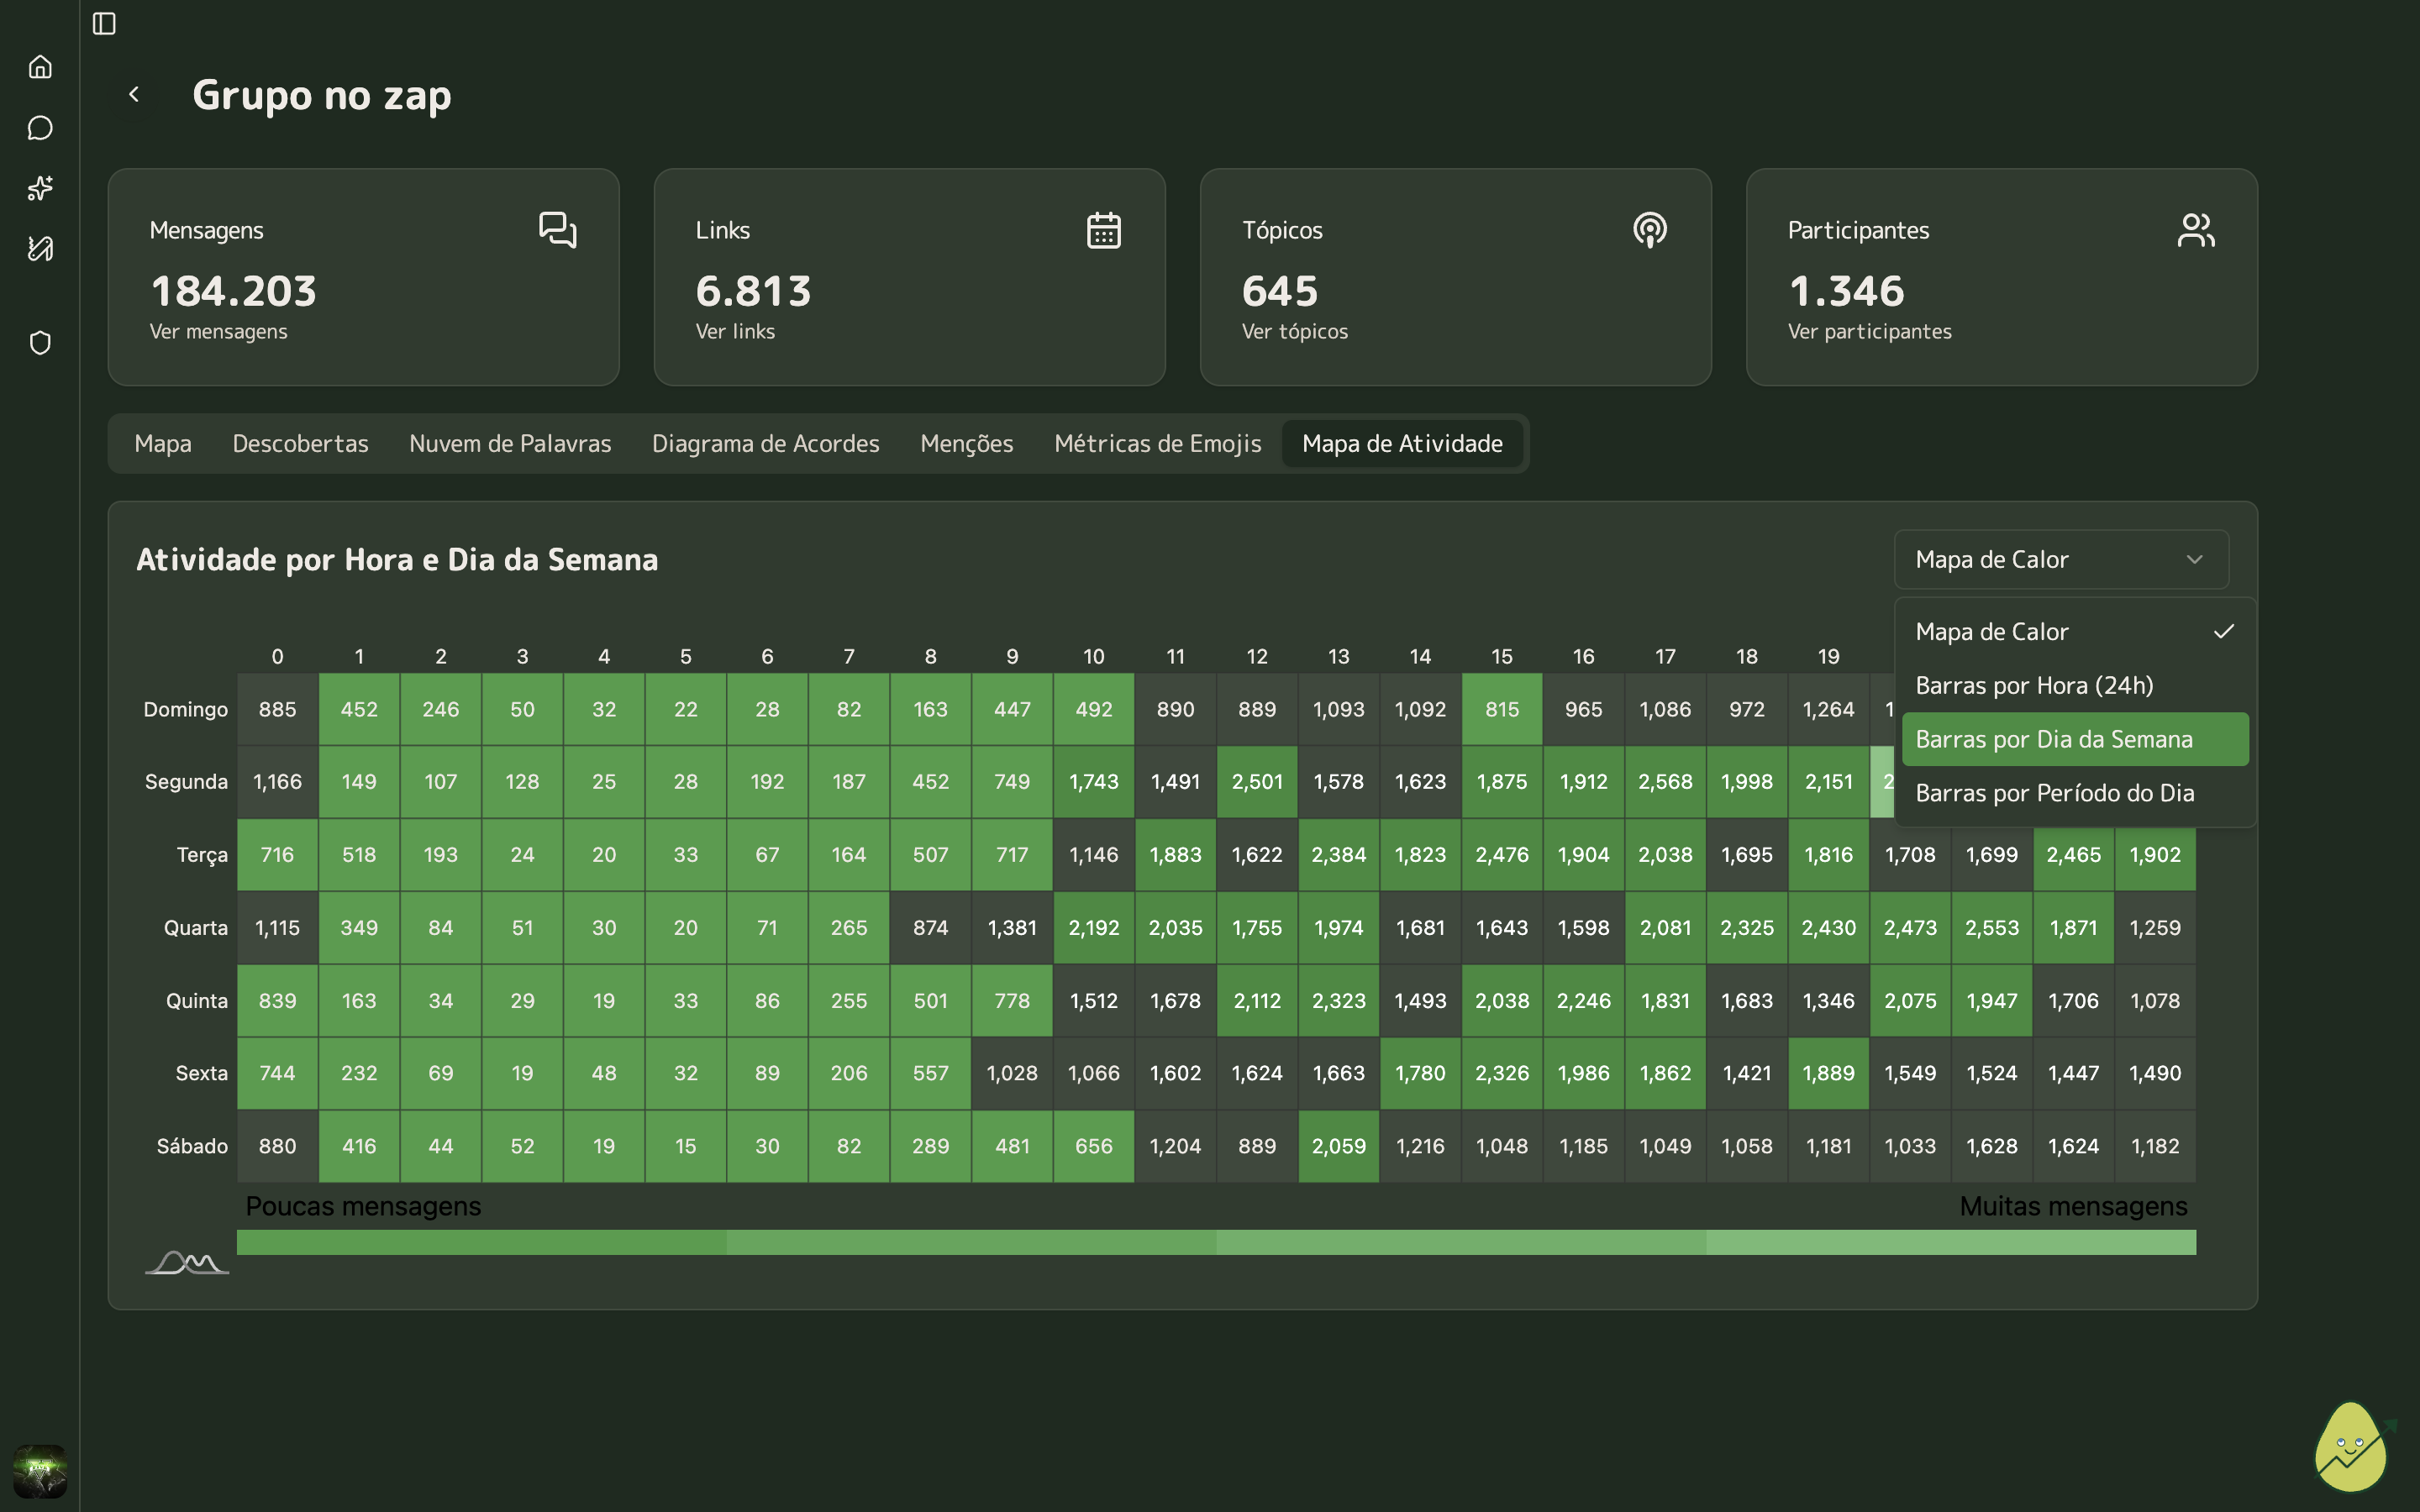Click the sparkles AI sidebar icon

[x=40, y=188]
